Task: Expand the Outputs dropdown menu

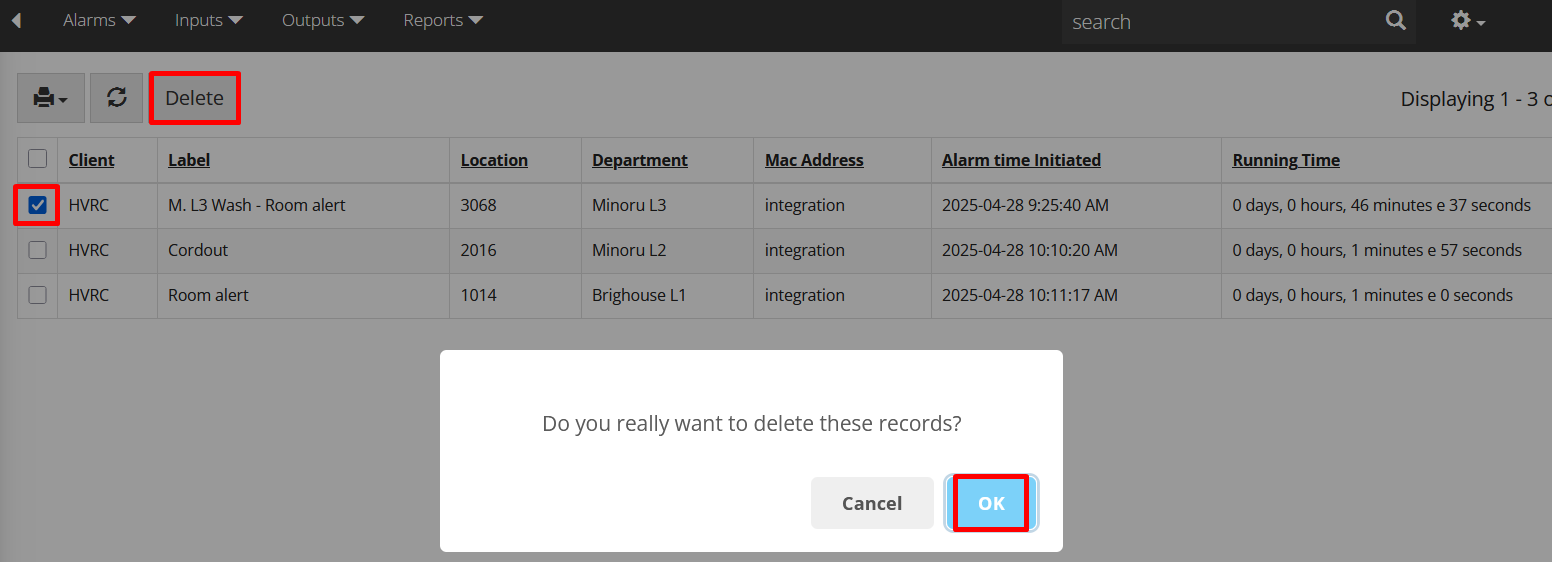Action: (x=323, y=20)
